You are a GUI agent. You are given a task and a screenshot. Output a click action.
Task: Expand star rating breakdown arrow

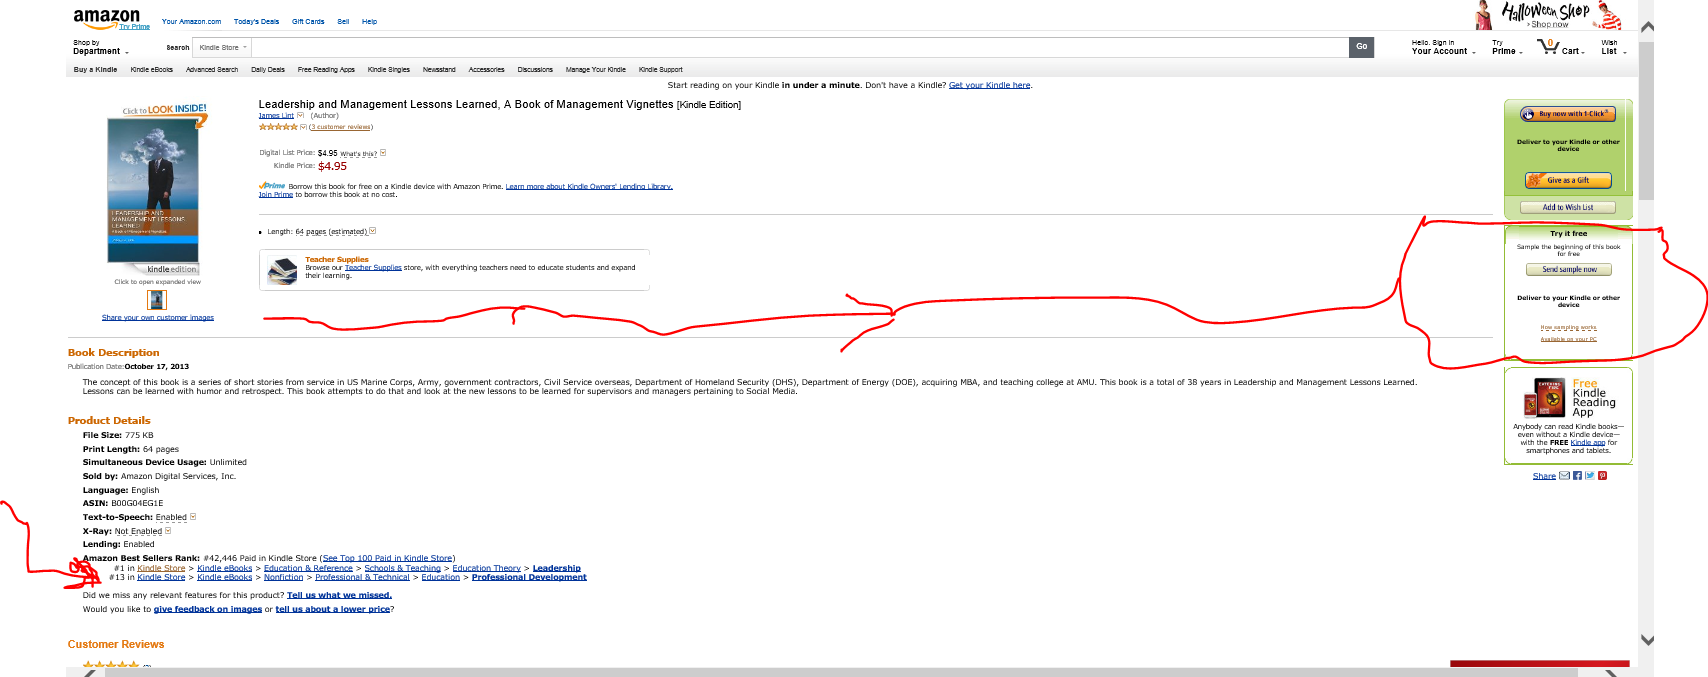pos(303,127)
